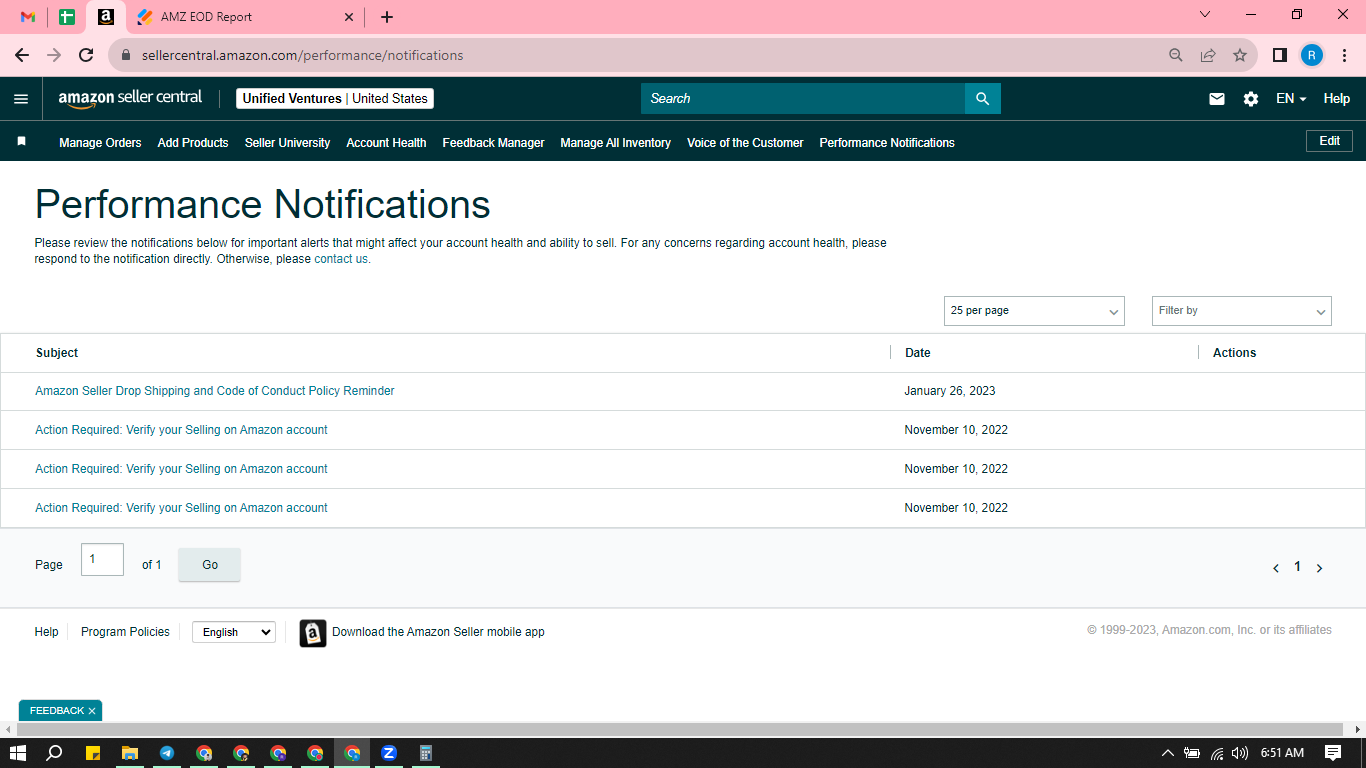Click the Edit button for favorites bar

(x=1329, y=141)
